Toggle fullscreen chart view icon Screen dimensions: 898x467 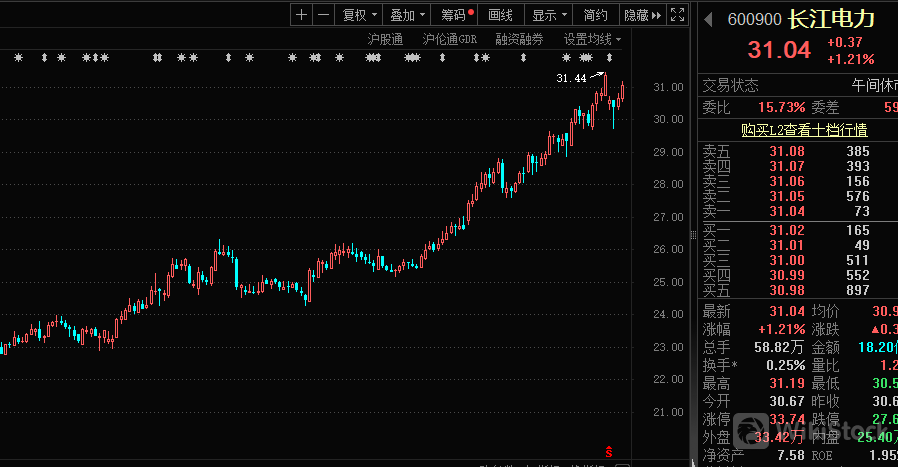678,15
